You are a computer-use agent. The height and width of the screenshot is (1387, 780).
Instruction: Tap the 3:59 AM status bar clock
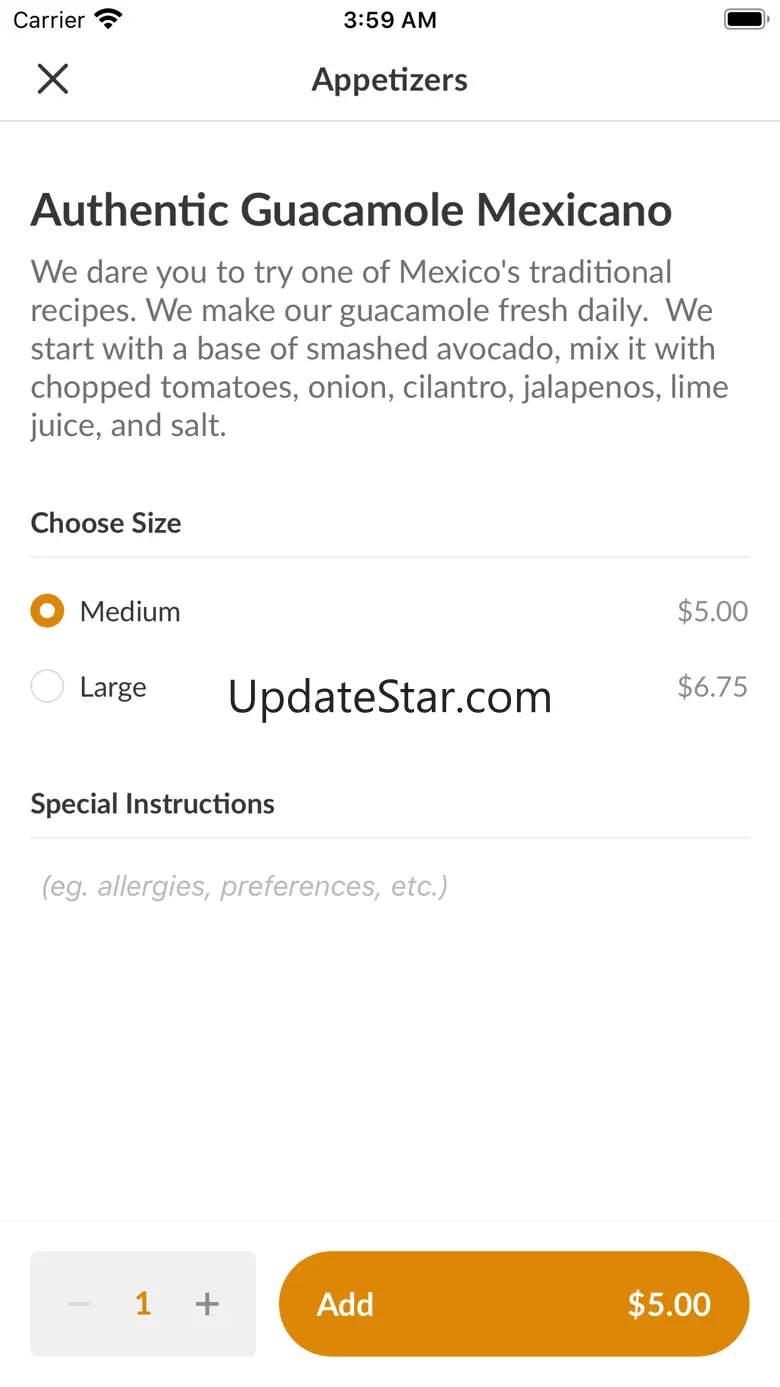pos(390,20)
